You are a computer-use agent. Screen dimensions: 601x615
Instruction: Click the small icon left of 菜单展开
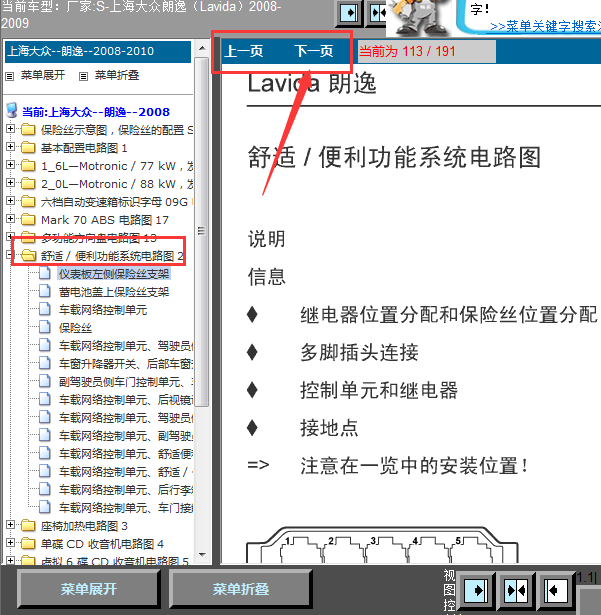pyautogui.click(x=9, y=76)
